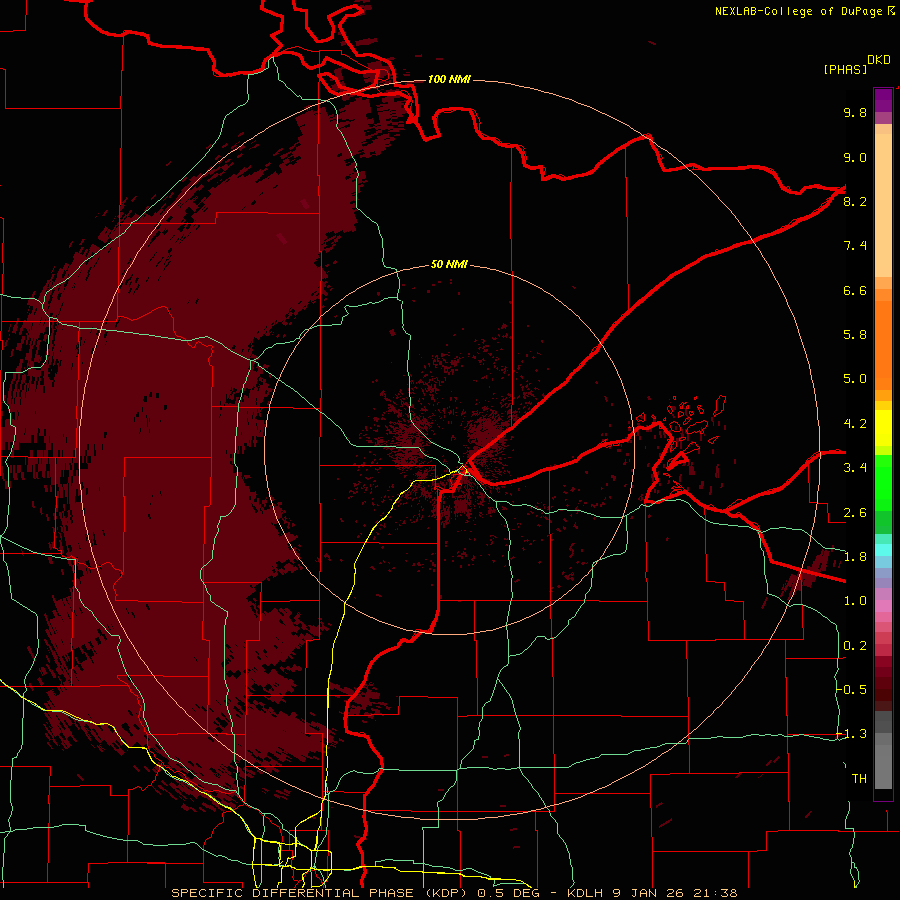Select the 1.8 scale value
The image size is (900, 900).
click(855, 557)
